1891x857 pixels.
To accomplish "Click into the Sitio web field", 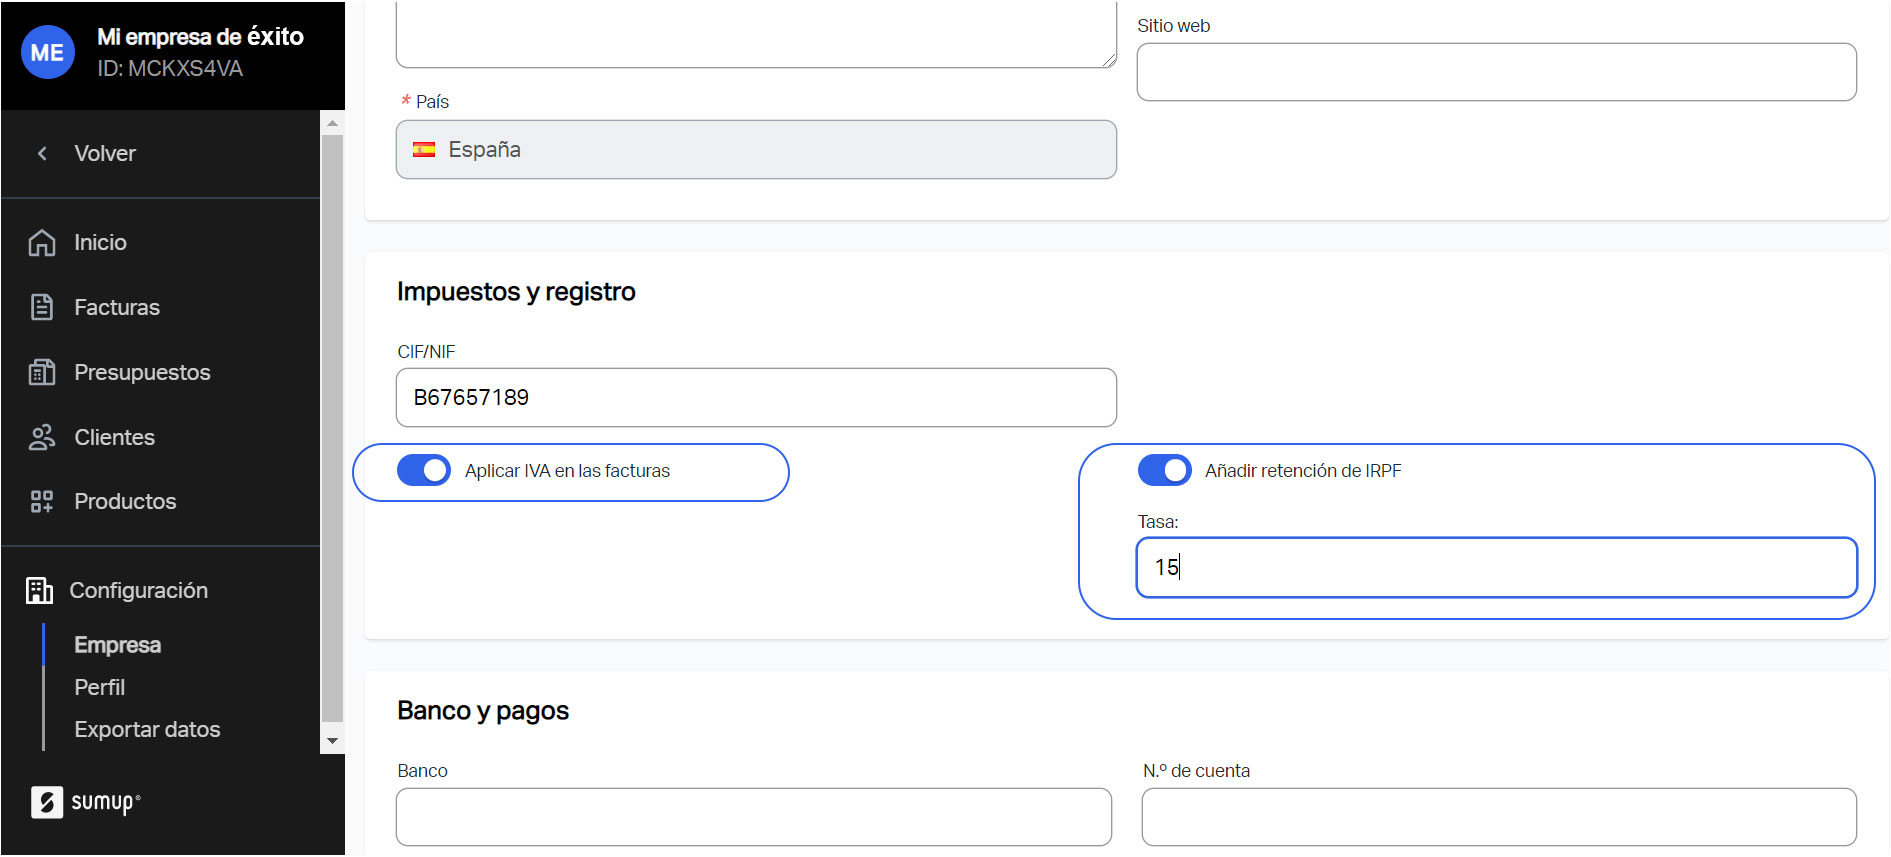I will coord(1496,72).
